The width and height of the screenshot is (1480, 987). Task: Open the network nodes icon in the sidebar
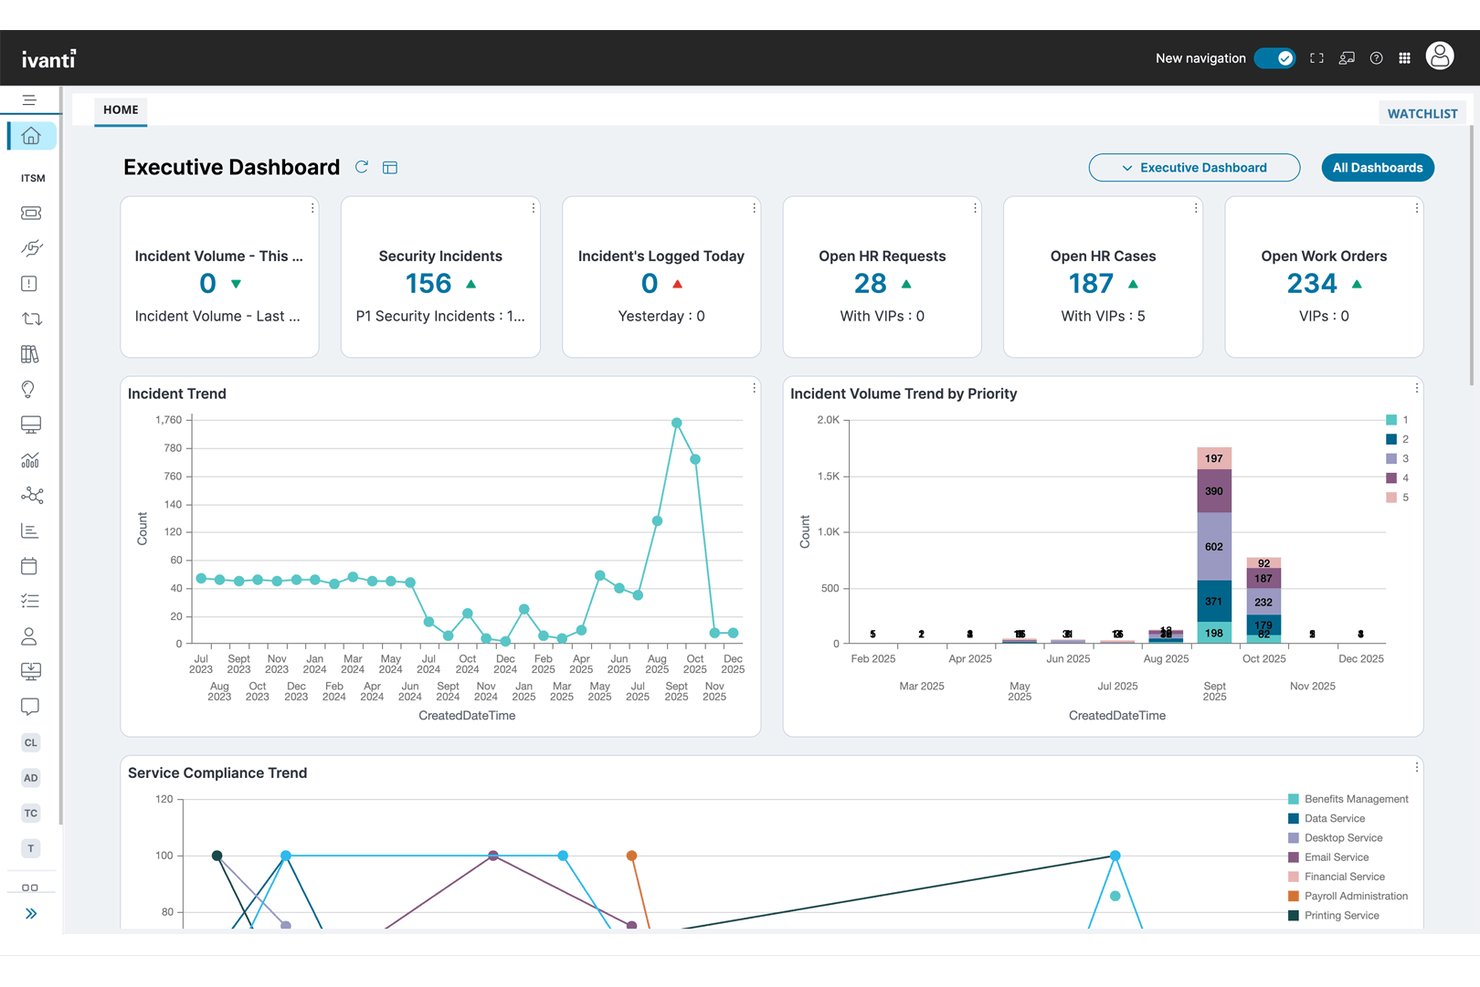coord(32,495)
